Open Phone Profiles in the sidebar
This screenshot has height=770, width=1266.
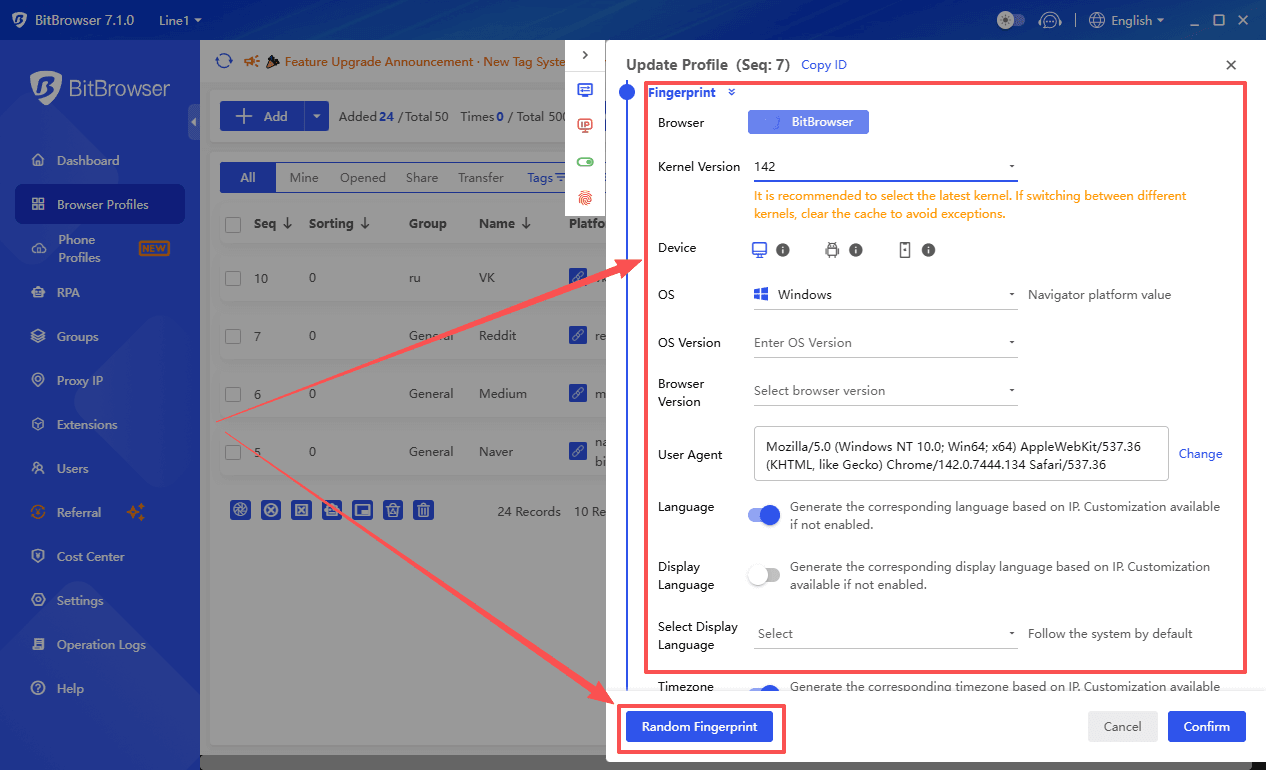pyautogui.click(x=100, y=248)
